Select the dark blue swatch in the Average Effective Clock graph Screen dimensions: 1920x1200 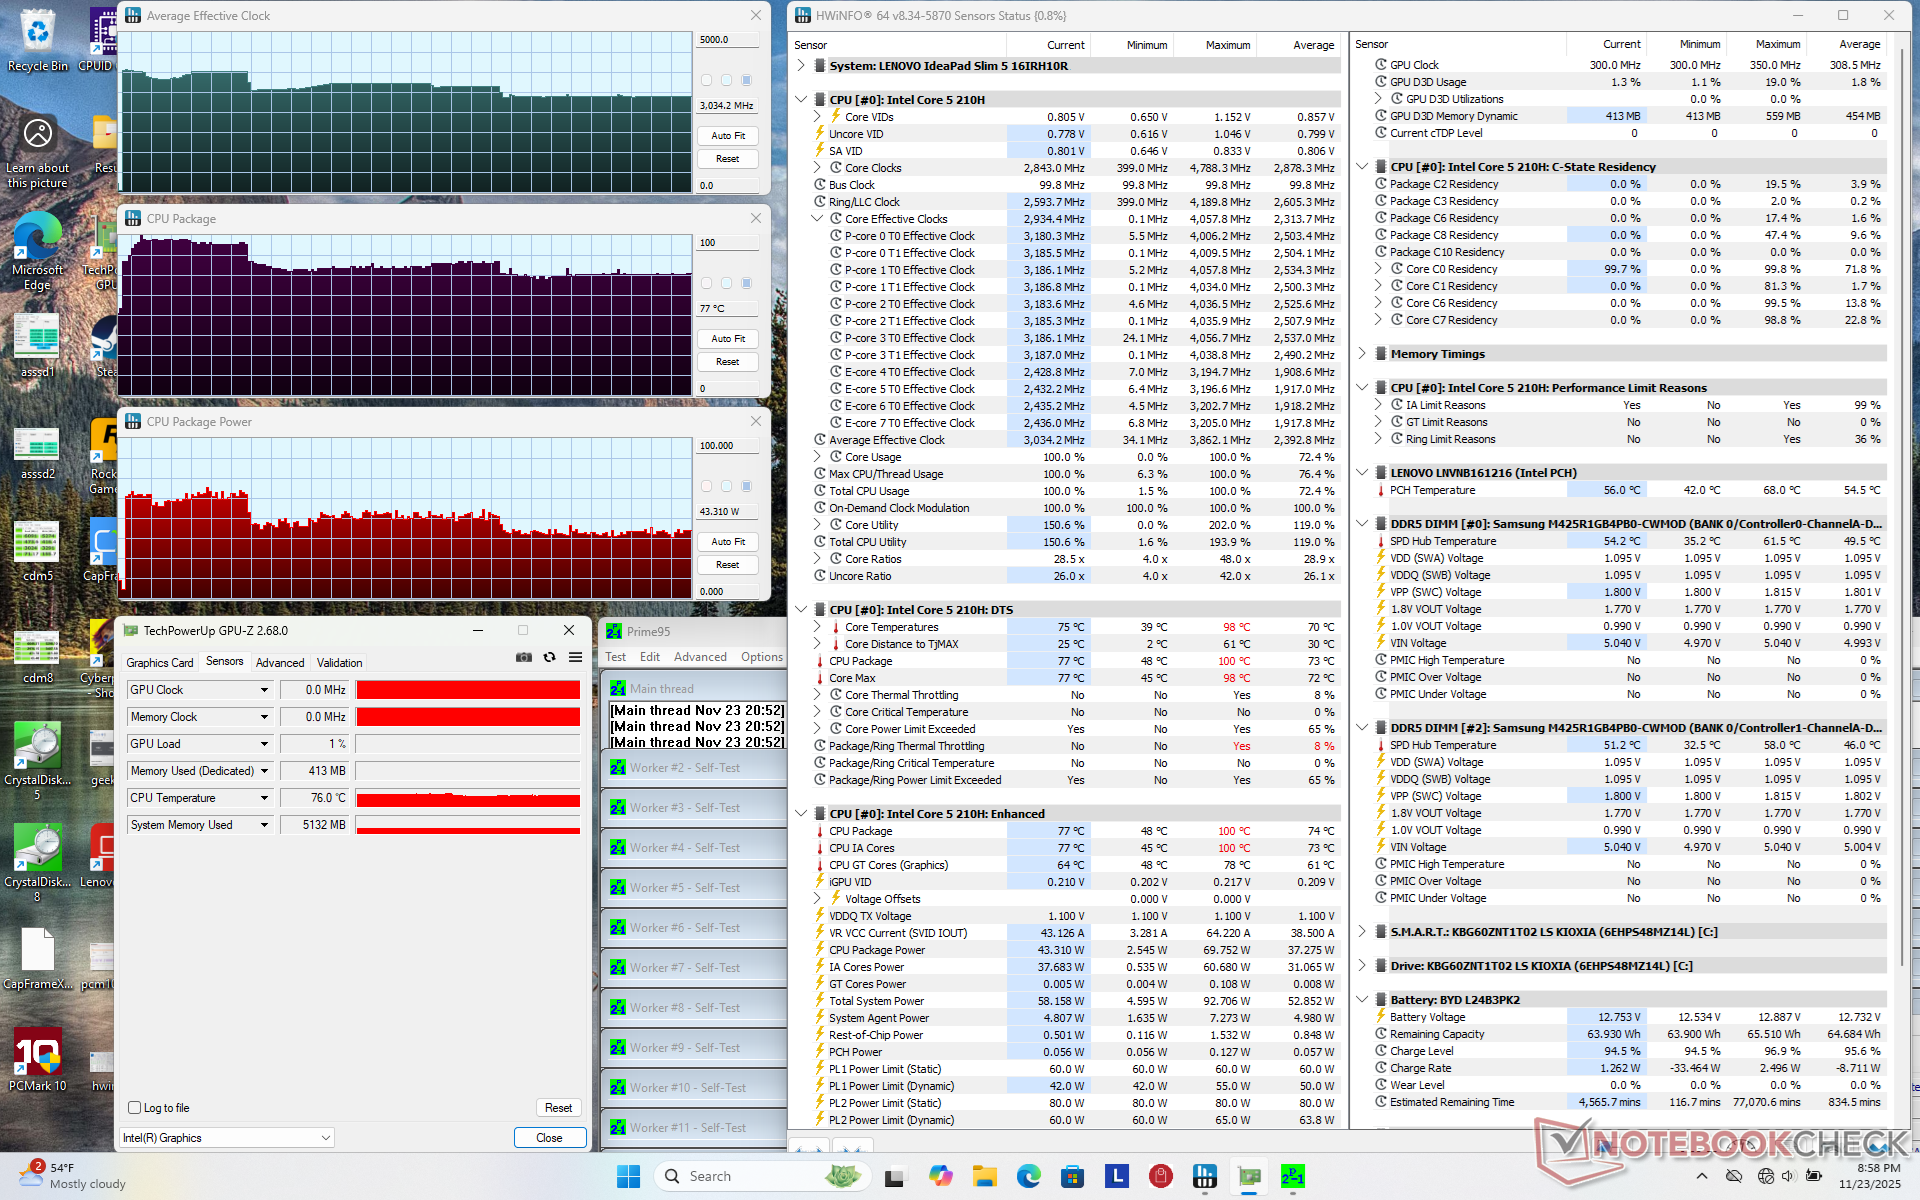coord(746,80)
